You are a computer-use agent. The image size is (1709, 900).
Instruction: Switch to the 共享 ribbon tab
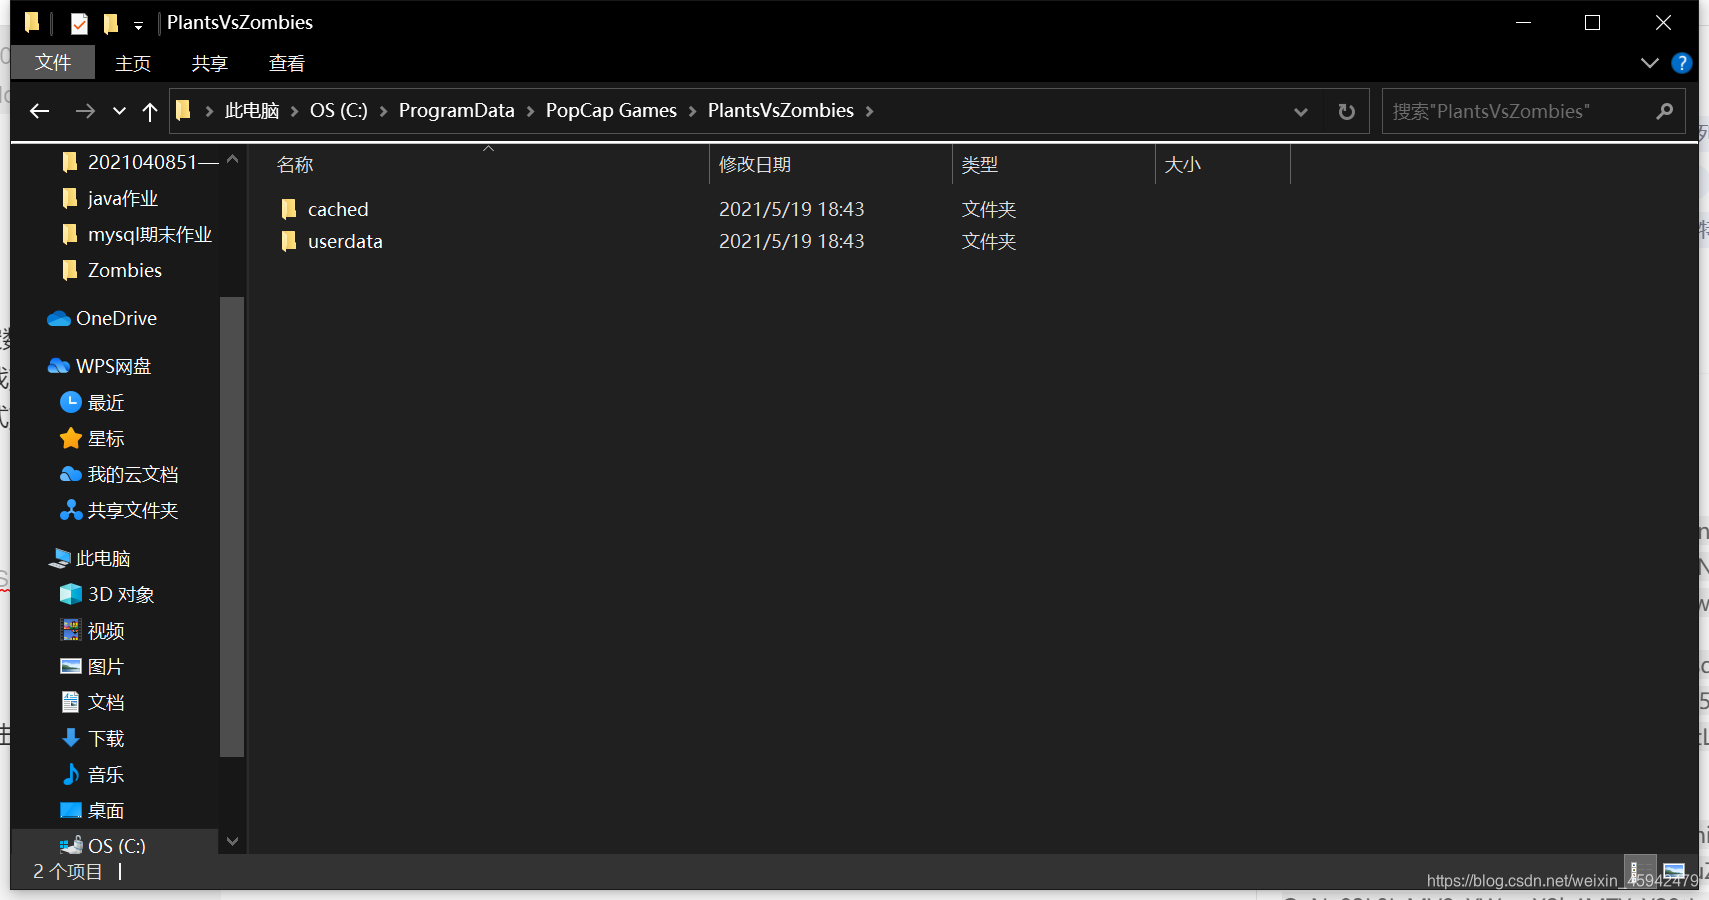(210, 63)
